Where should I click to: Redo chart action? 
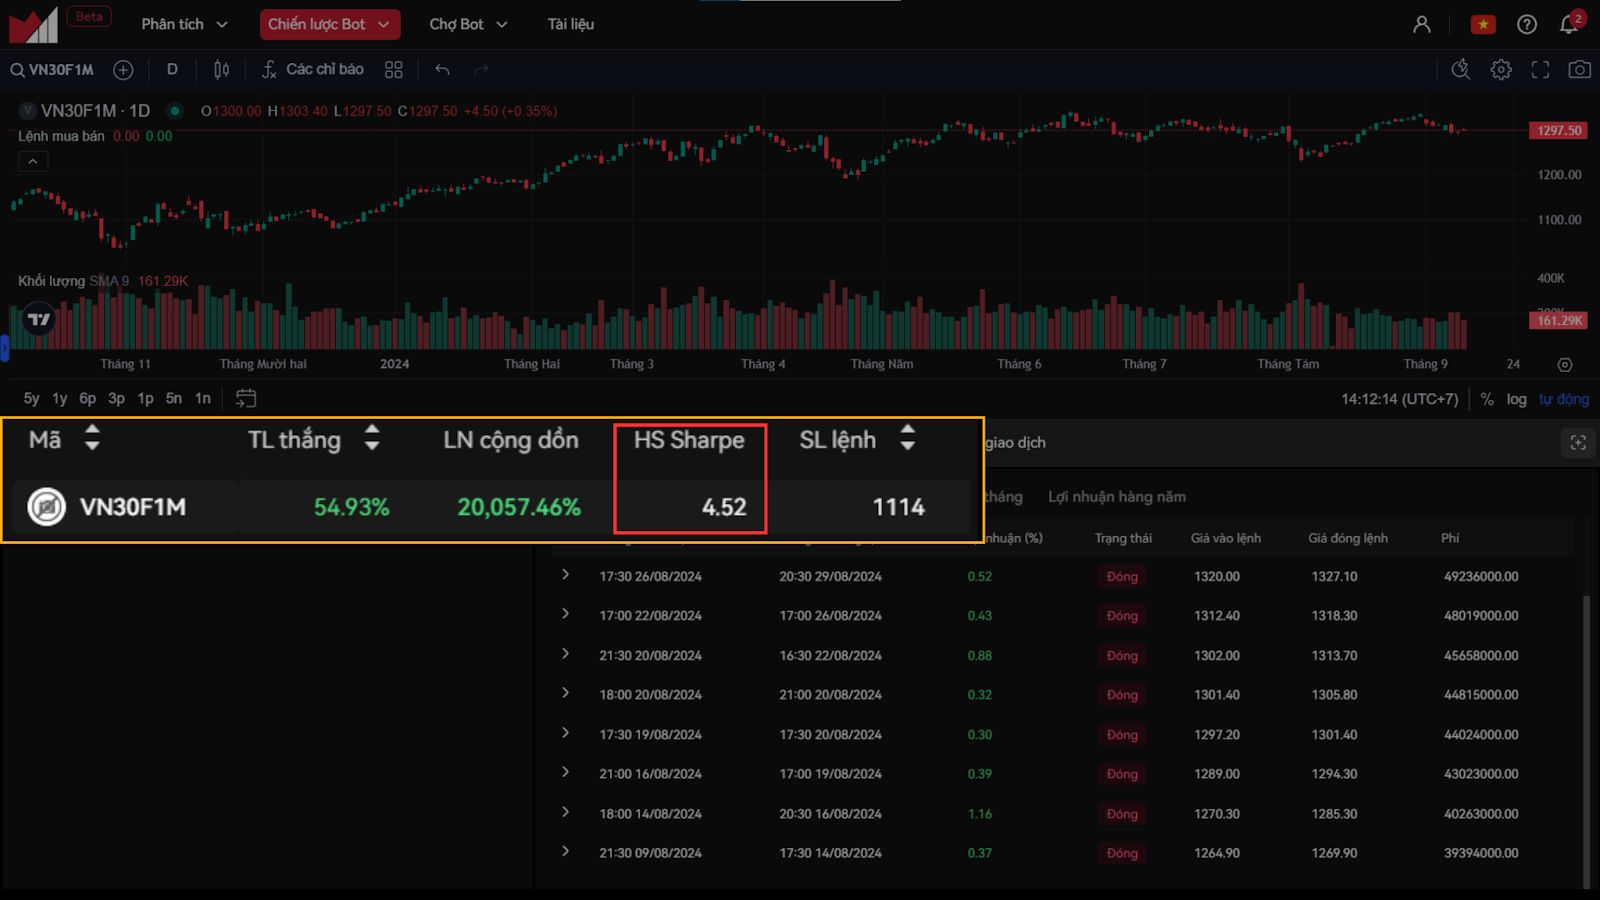pos(482,70)
